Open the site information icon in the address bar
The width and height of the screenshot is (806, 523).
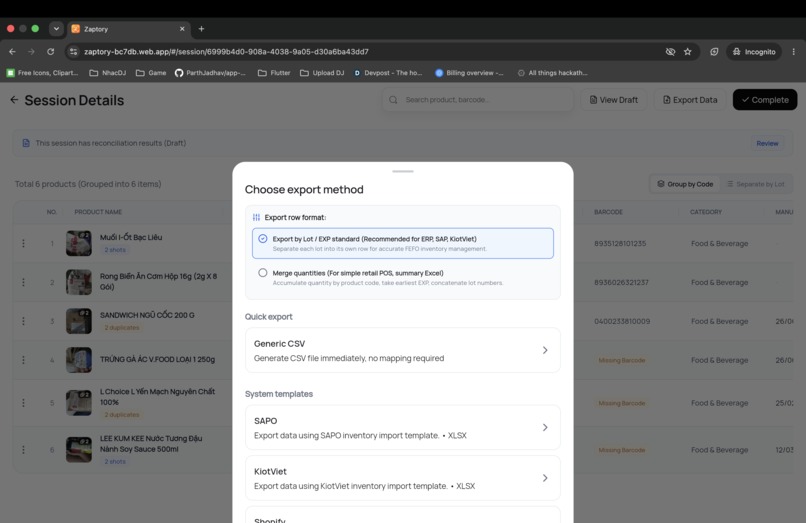point(74,51)
